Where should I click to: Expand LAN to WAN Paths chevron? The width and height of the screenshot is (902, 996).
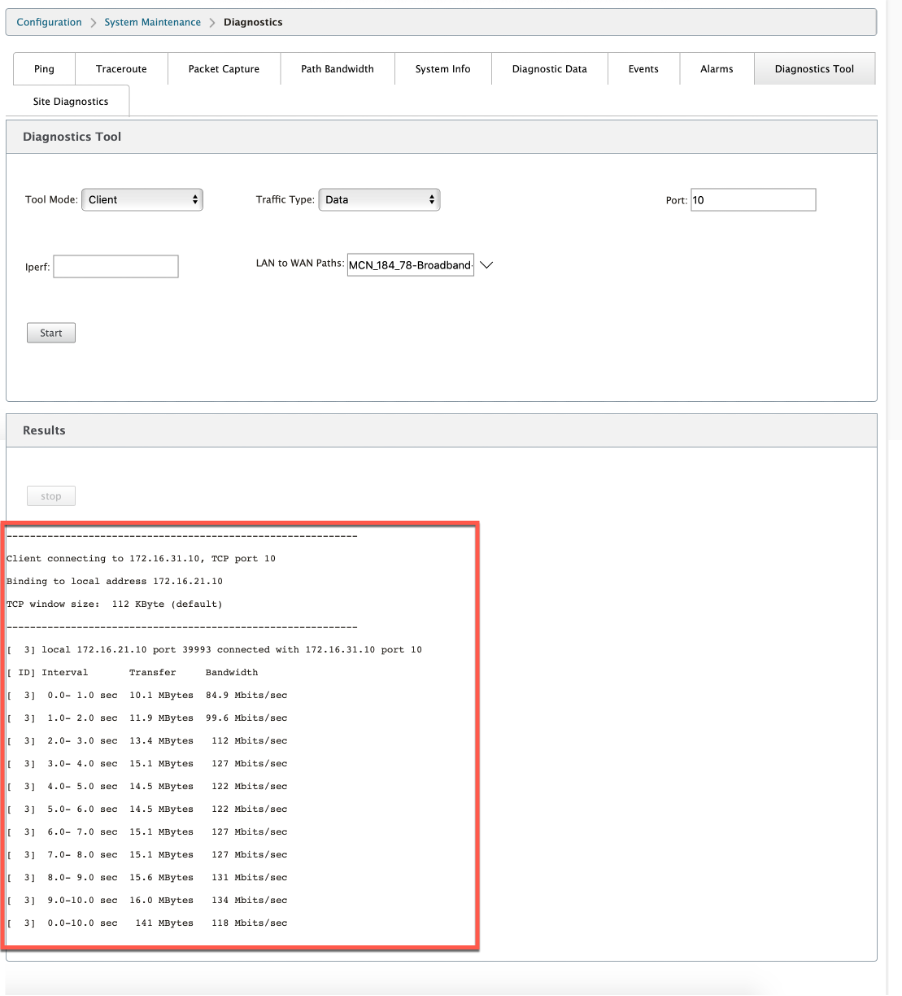click(487, 265)
